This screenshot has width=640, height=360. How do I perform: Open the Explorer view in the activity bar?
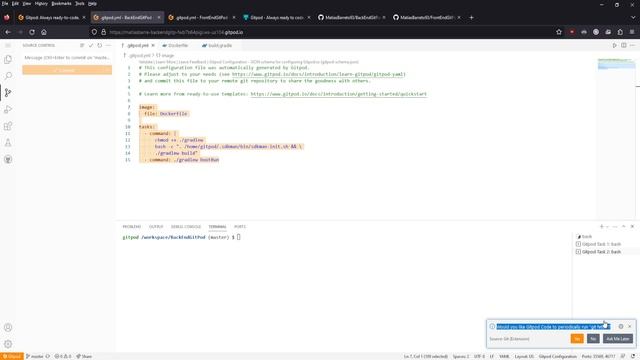coord(8,60)
